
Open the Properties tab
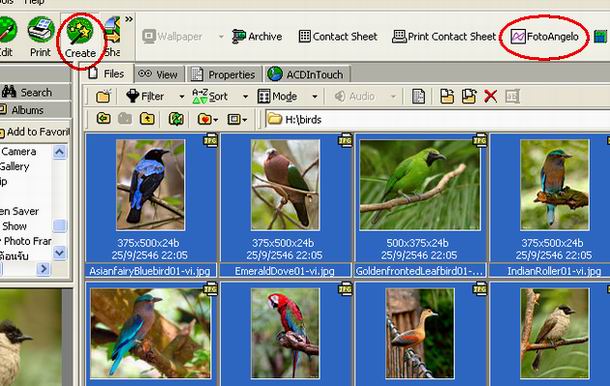[x=223, y=74]
